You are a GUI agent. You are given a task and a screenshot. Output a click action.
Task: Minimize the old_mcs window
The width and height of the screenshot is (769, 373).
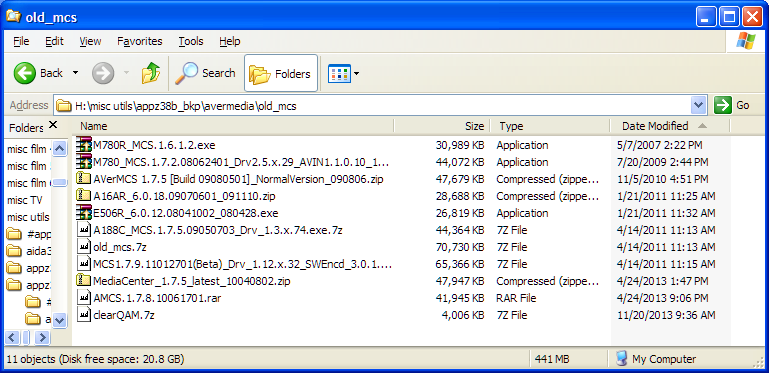click(707, 18)
